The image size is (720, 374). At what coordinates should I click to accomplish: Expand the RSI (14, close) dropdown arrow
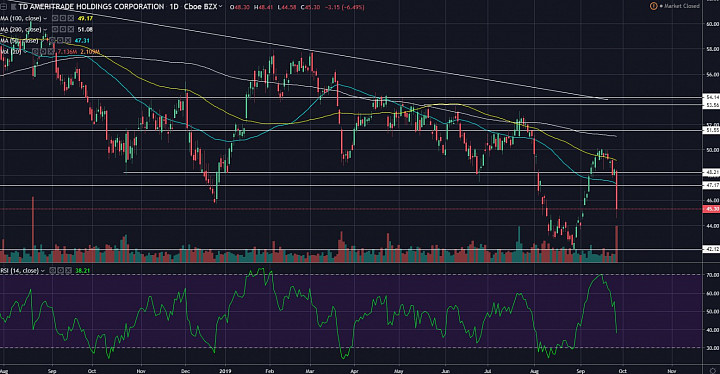(43, 271)
